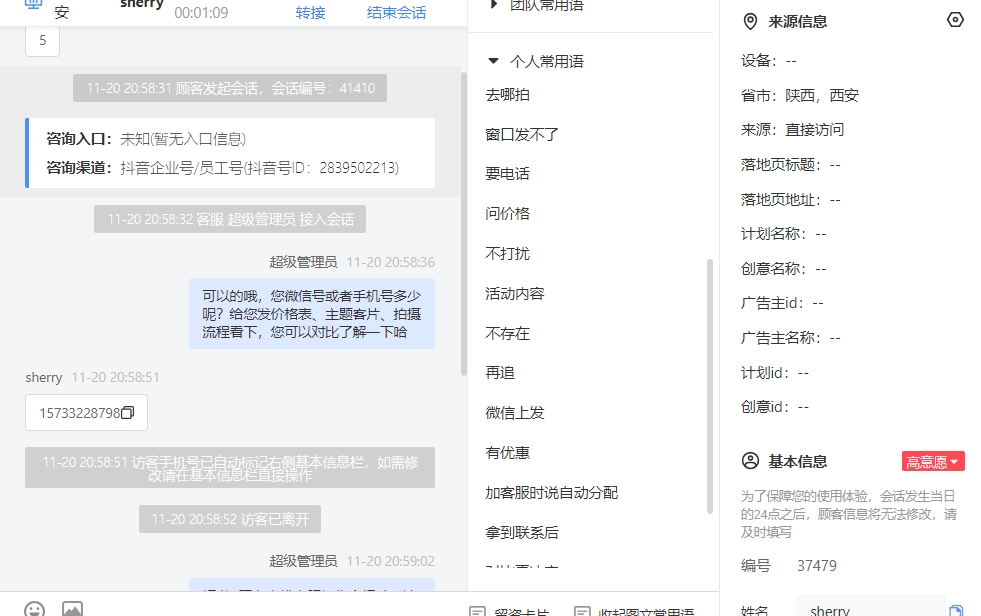Click the sherry sender name above the phone message

44,378
